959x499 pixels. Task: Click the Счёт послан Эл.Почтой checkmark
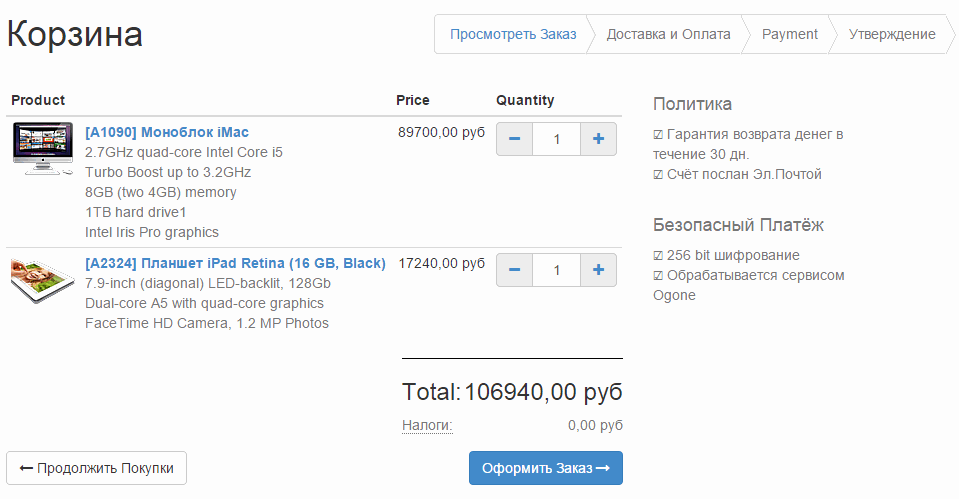point(658,175)
